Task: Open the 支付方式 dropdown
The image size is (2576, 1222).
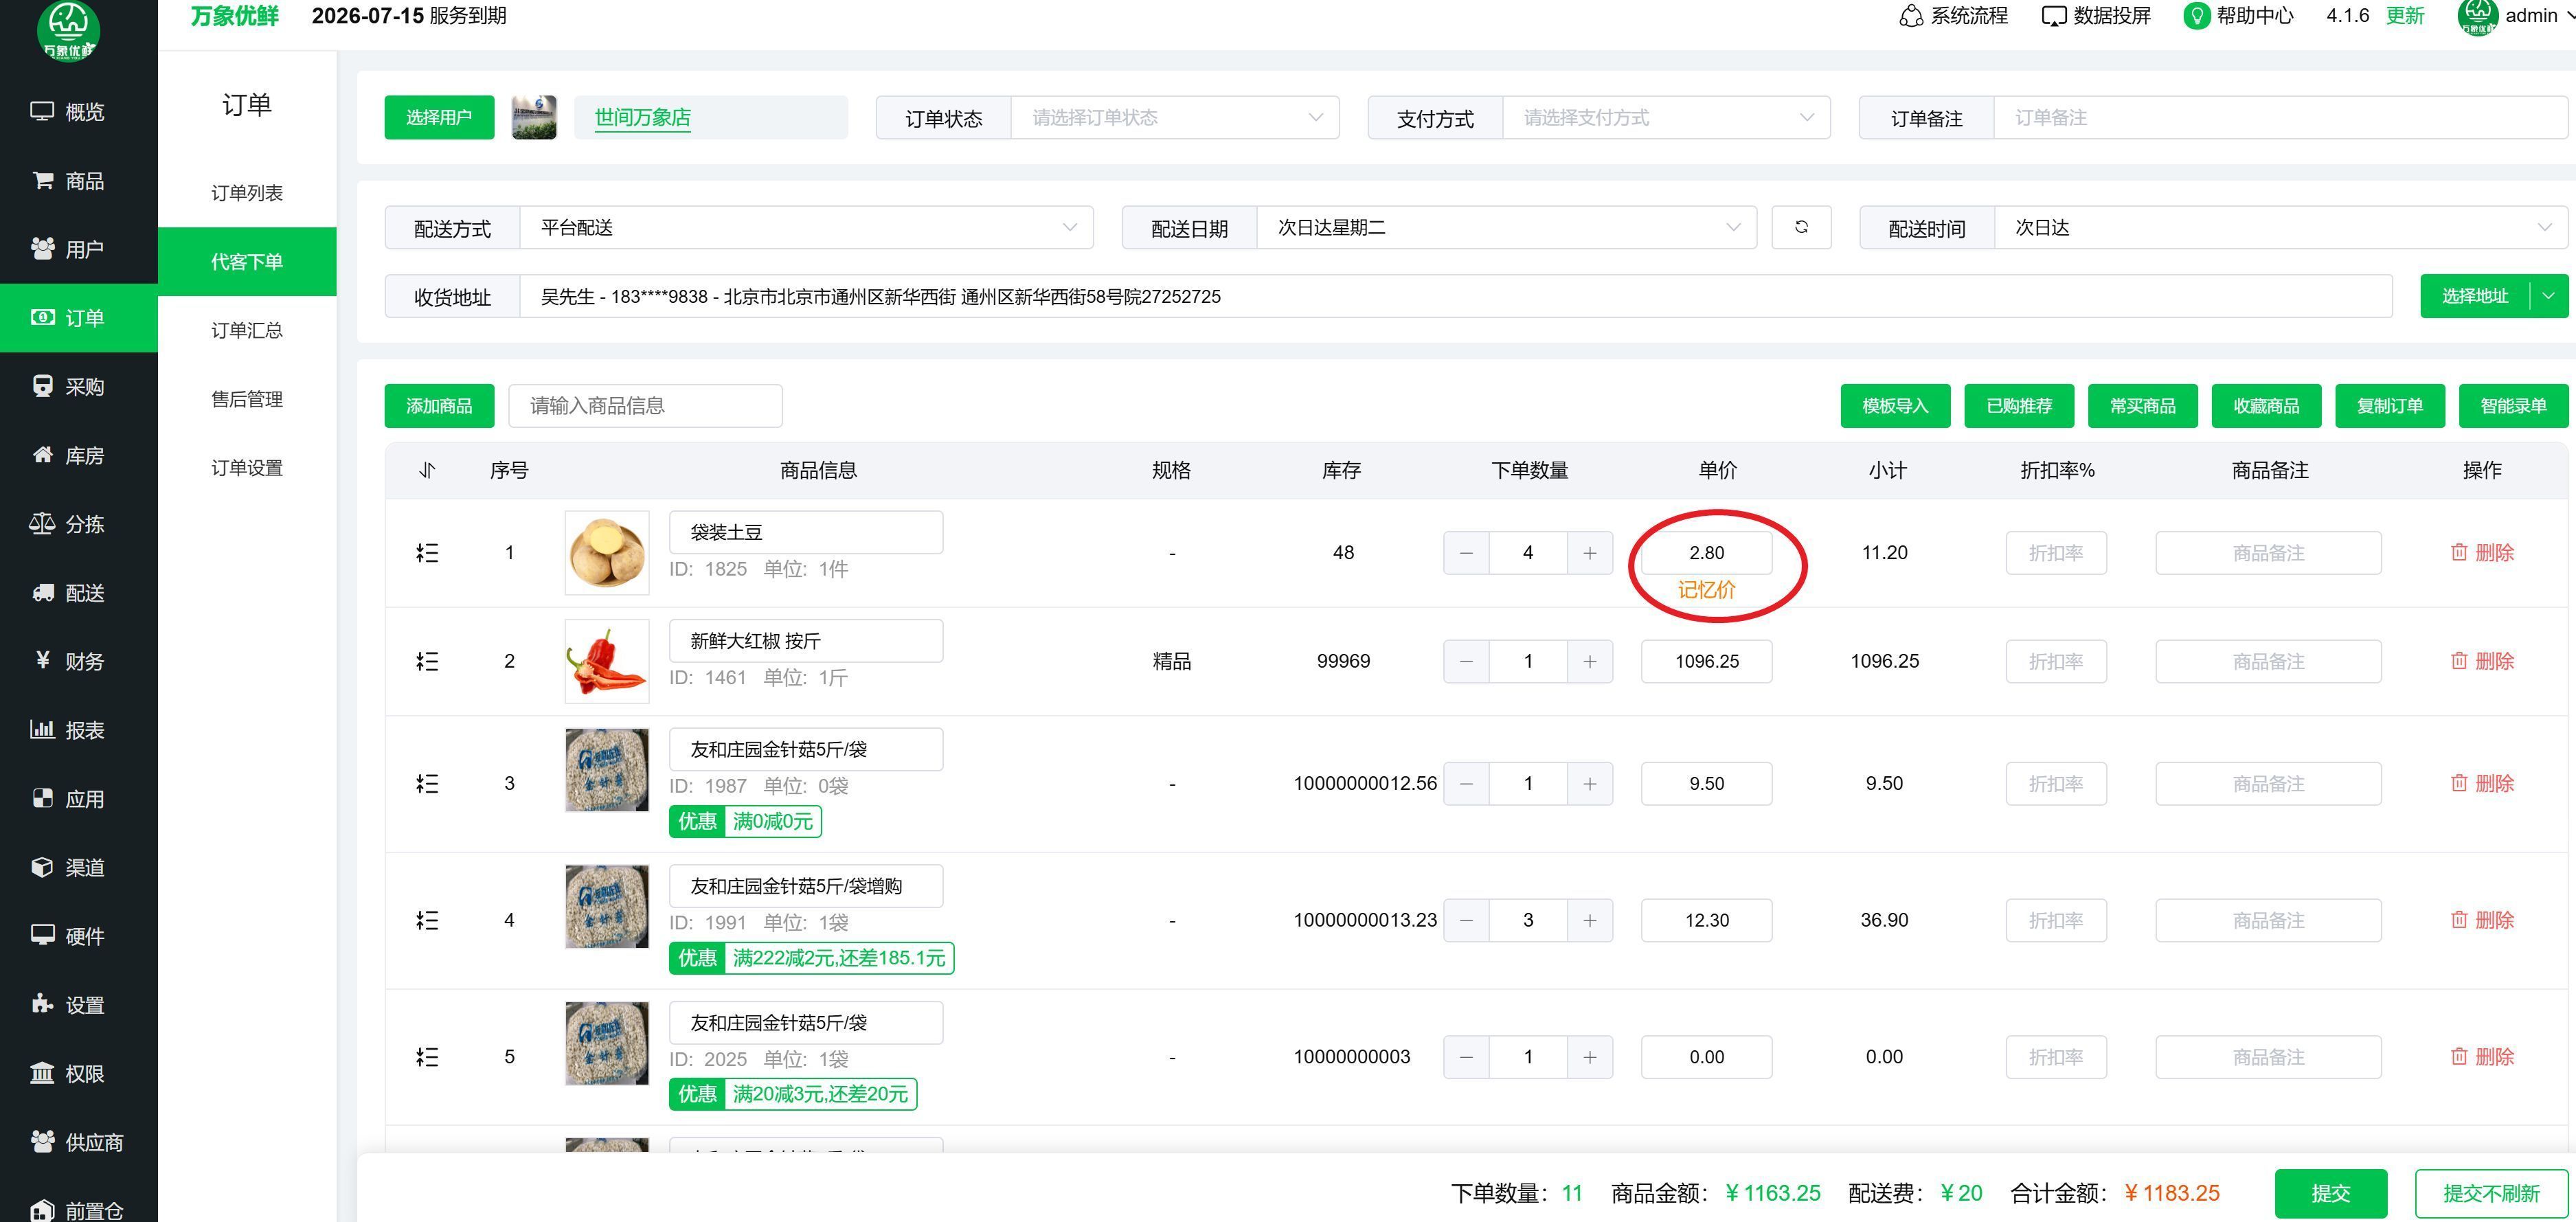Action: (x=1666, y=118)
